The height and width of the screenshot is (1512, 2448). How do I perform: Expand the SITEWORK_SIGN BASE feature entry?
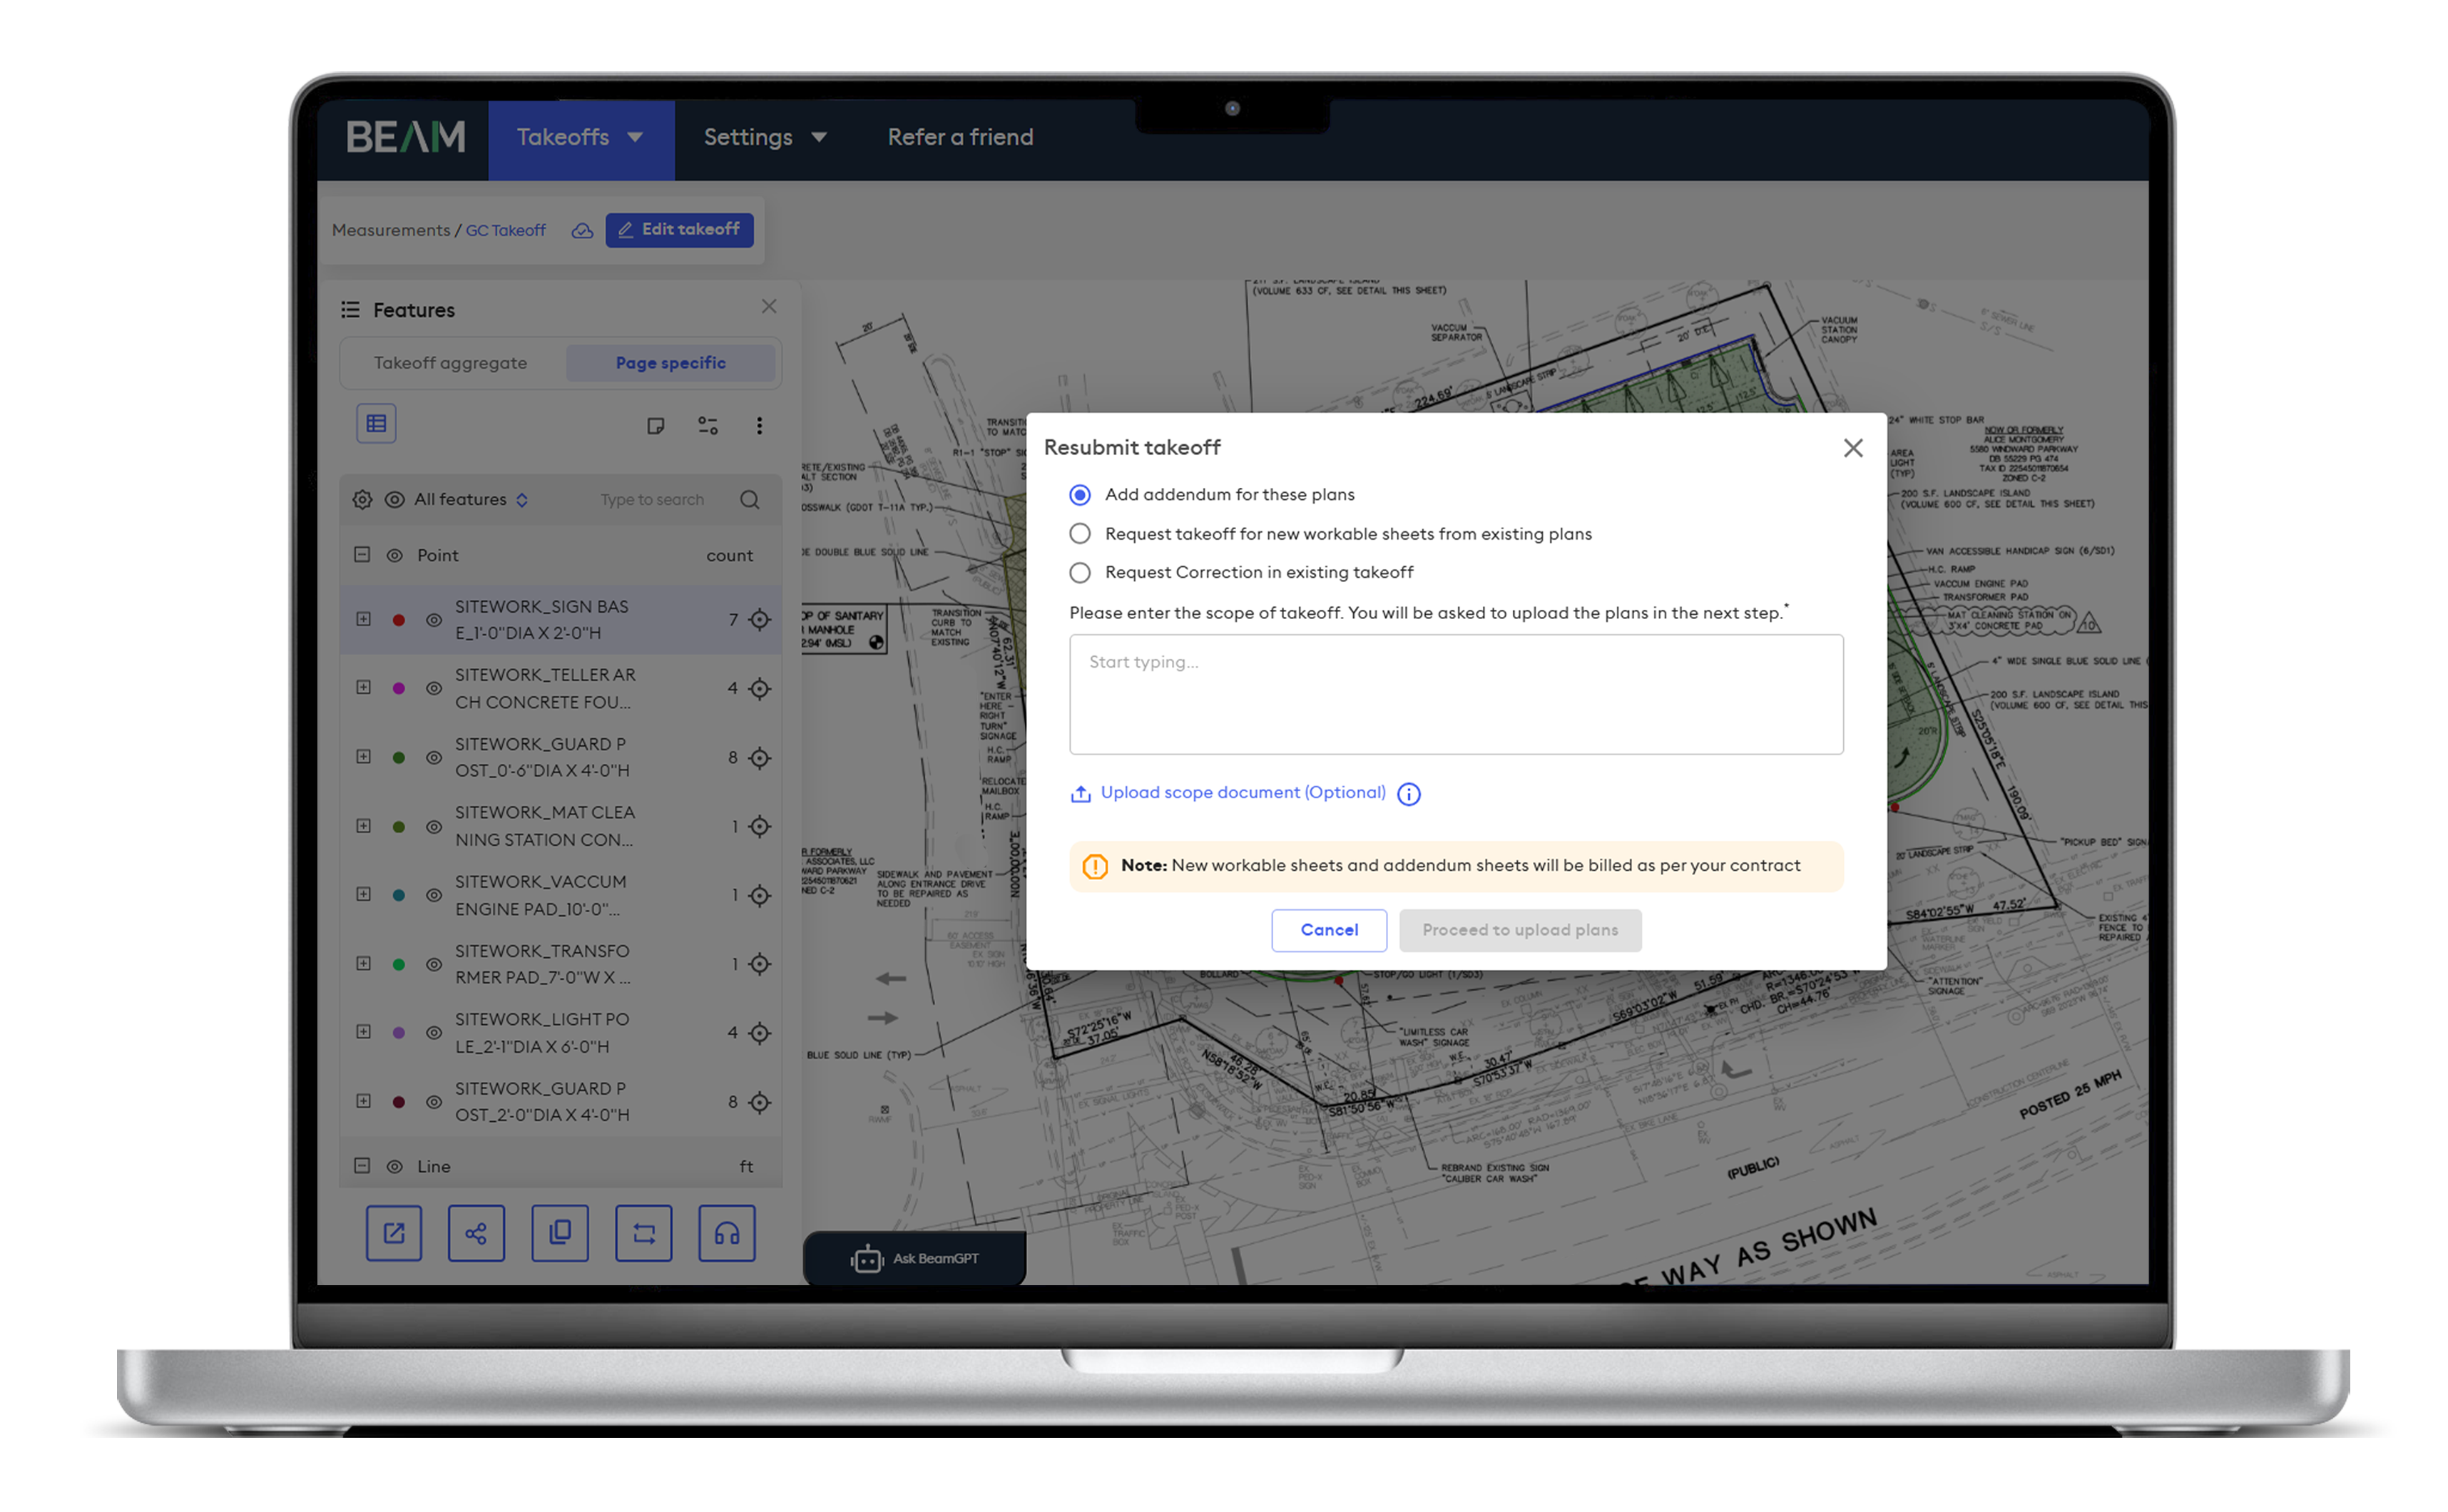(363, 619)
